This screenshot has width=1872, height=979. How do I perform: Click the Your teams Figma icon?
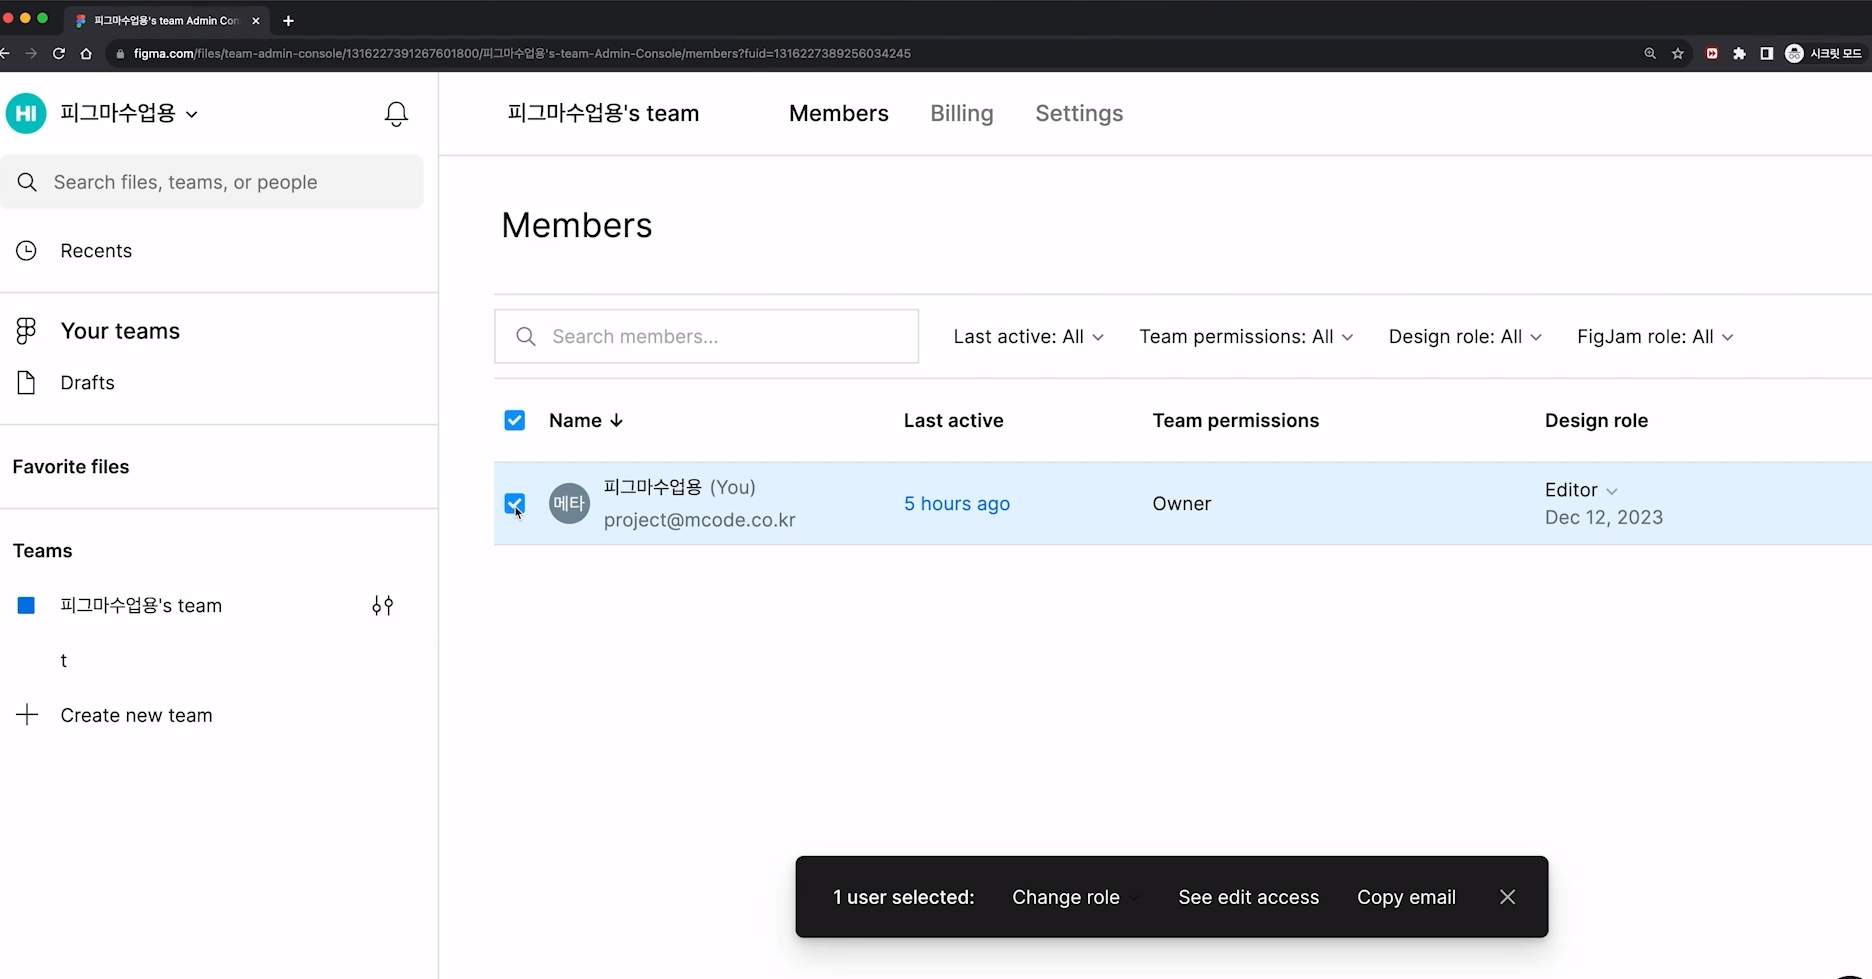coord(27,331)
